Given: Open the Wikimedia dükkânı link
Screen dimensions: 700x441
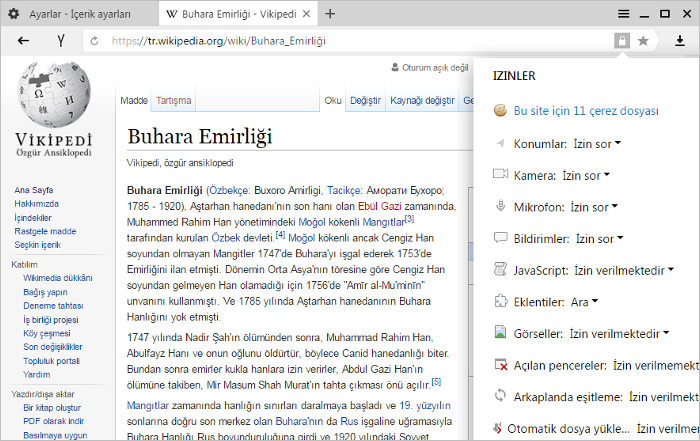Looking at the screenshot, I should point(58,278).
